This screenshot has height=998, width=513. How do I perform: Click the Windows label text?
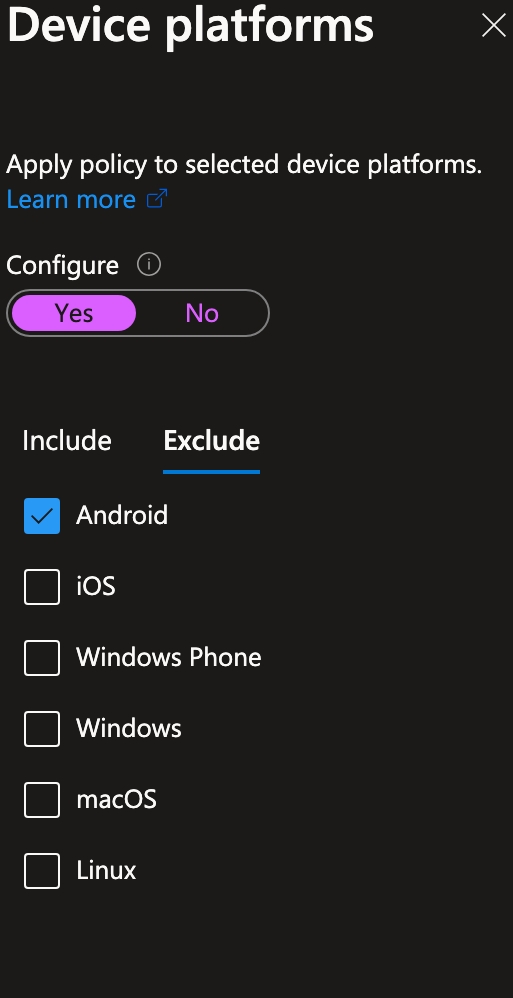(x=129, y=729)
